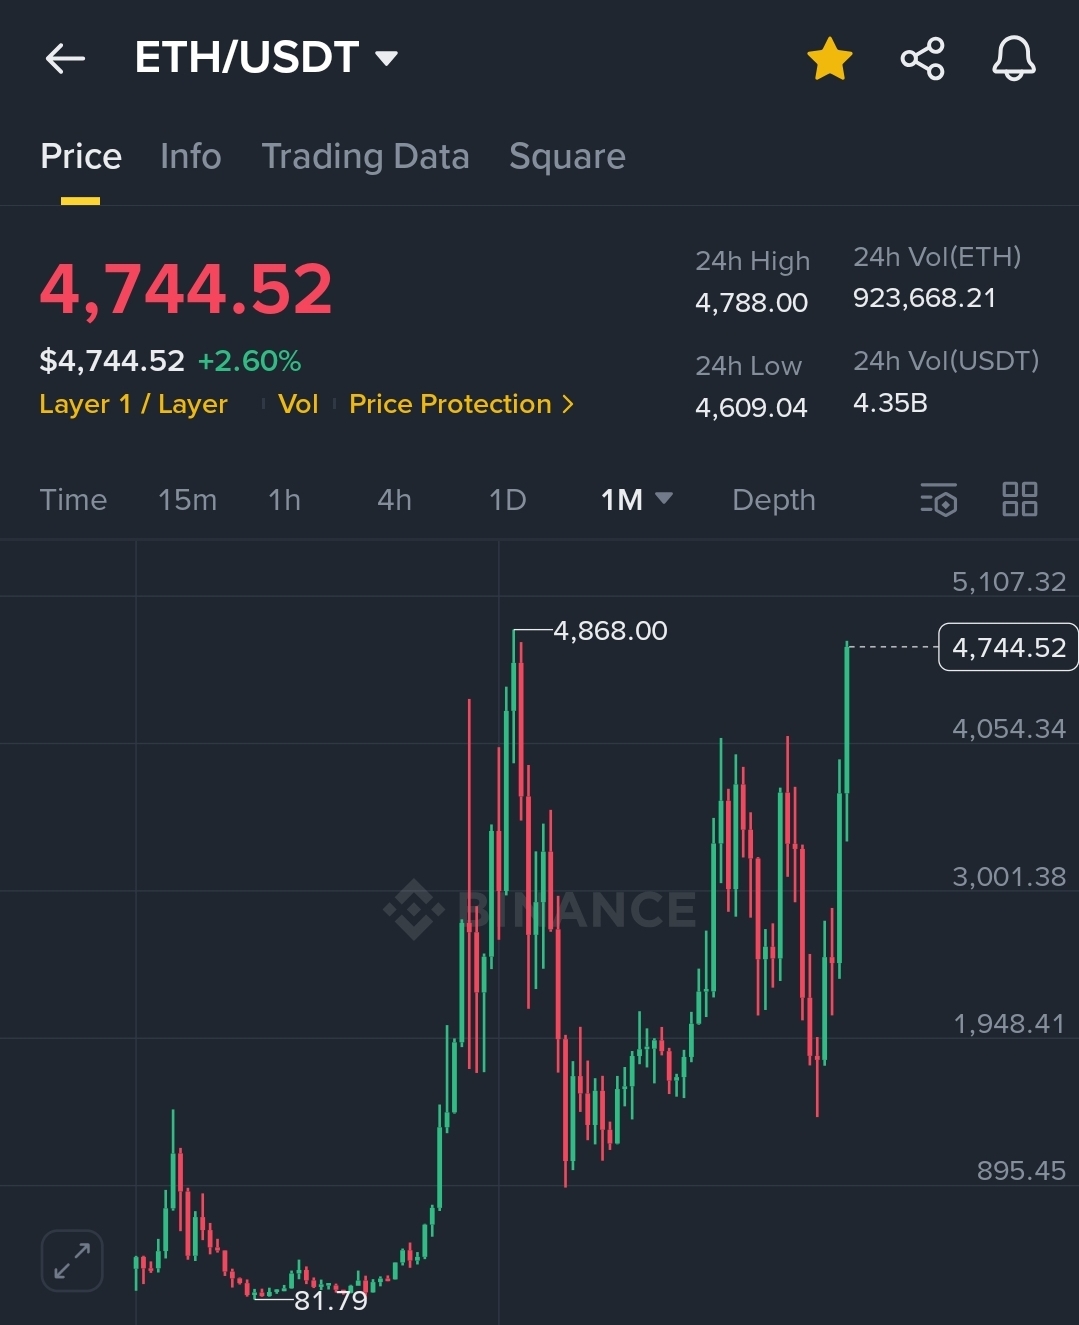Show the Depth chart

774,500
